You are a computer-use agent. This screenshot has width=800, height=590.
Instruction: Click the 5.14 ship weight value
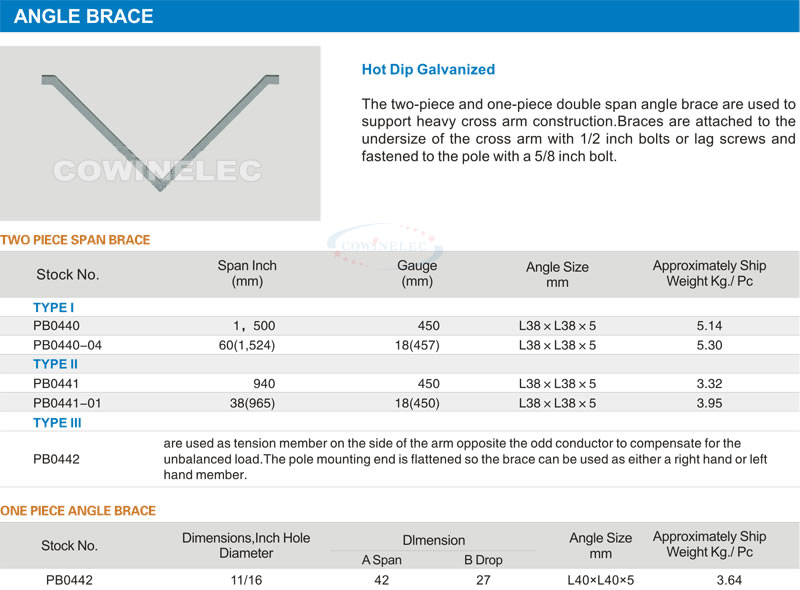tap(709, 326)
